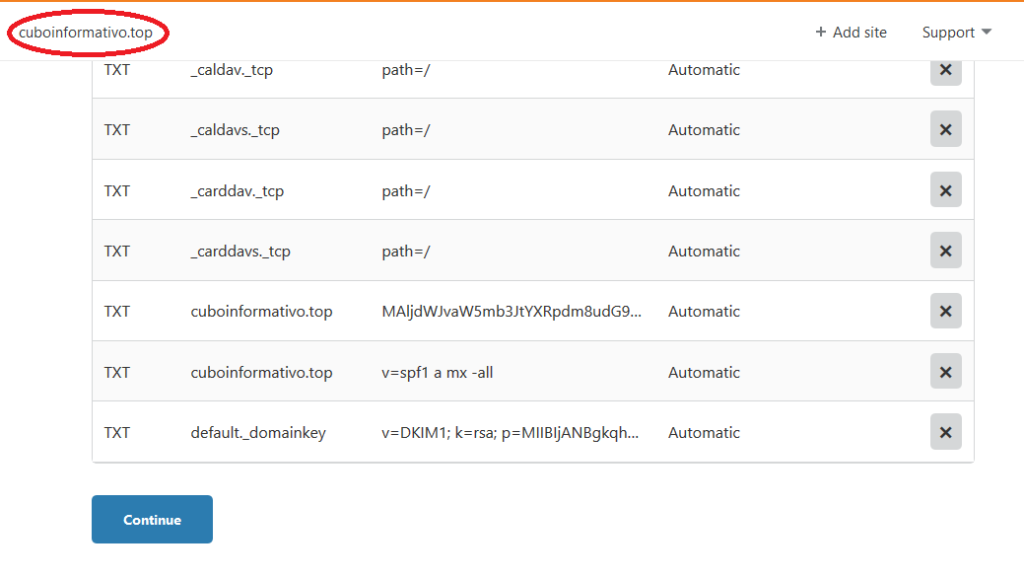Viewport: 1024px width, 578px height.
Task: Delete the default._domainkey DKIM record
Action: coord(945,432)
